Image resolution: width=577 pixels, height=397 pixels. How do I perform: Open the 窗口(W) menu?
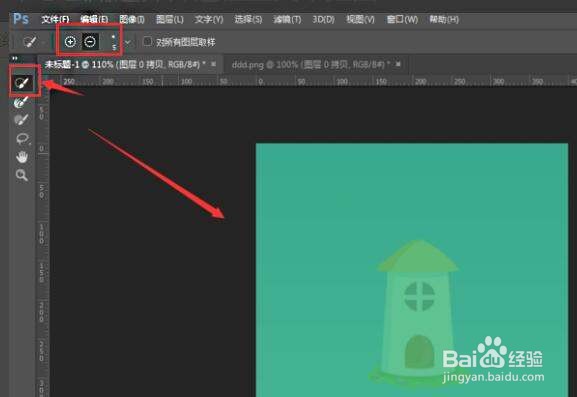tap(402, 19)
